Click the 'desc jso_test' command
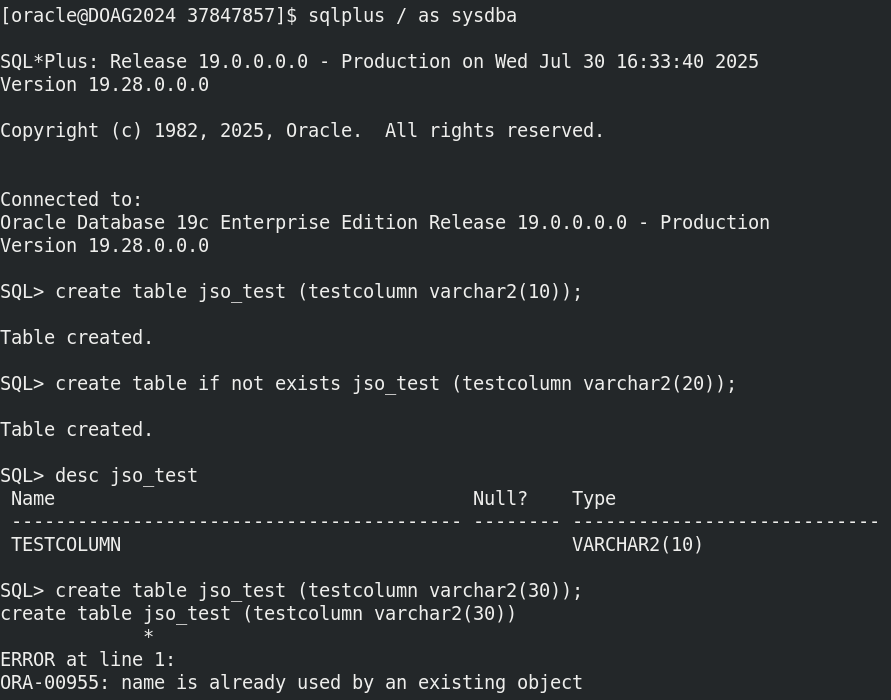The width and height of the screenshot is (891, 700). tap(126, 476)
